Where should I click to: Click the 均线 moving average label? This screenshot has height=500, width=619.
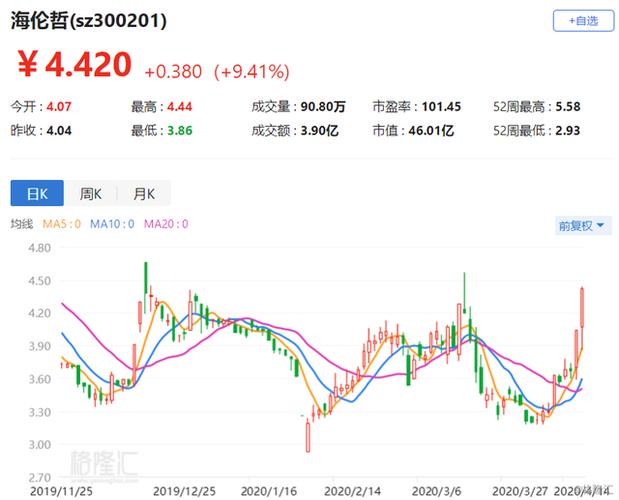tap(22, 224)
